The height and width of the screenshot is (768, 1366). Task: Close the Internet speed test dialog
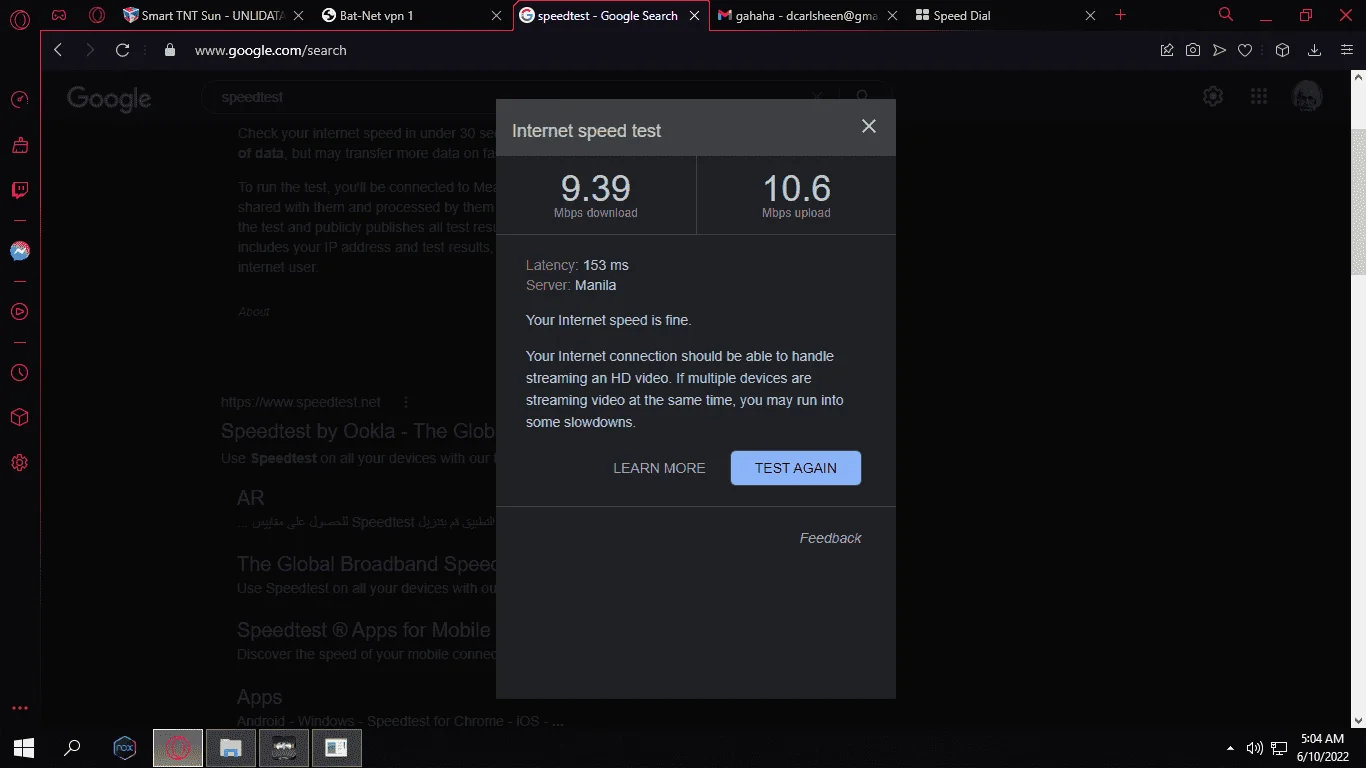[869, 126]
